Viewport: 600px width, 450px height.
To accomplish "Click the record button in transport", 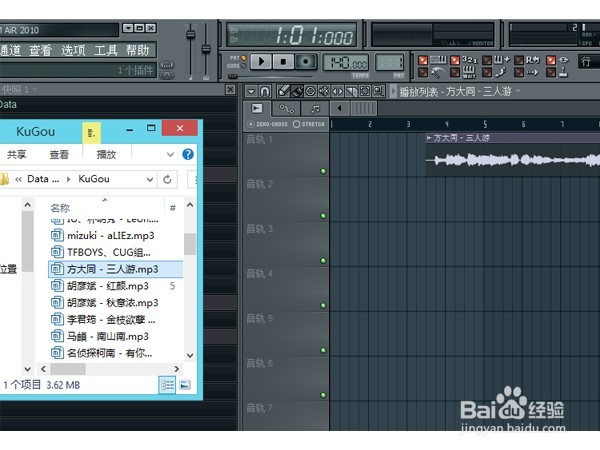I will point(306,61).
